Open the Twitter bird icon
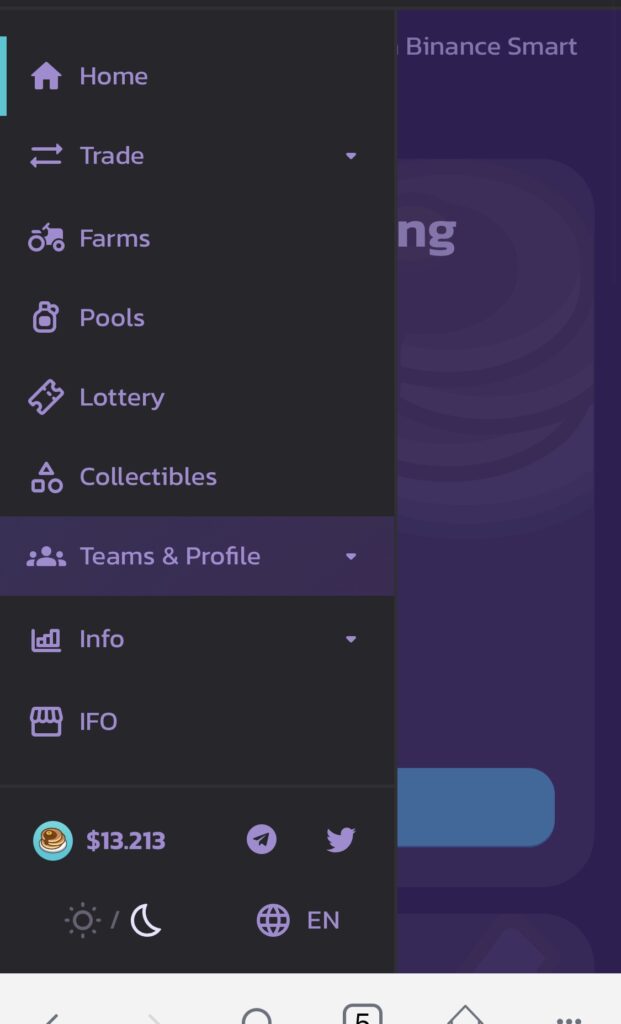The height and width of the screenshot is (1024, 621). click(341, 839)
